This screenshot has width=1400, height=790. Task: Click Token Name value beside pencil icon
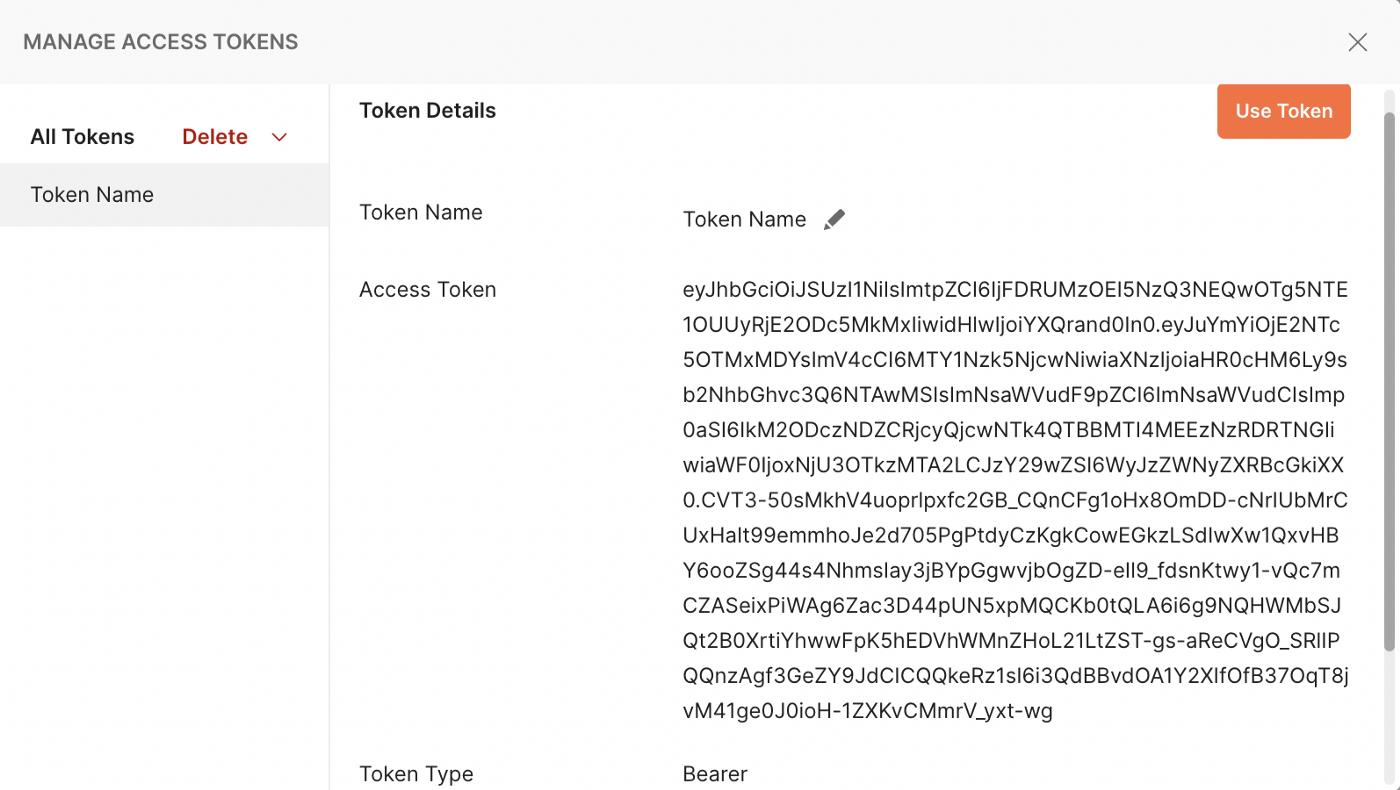coord(744,220)
